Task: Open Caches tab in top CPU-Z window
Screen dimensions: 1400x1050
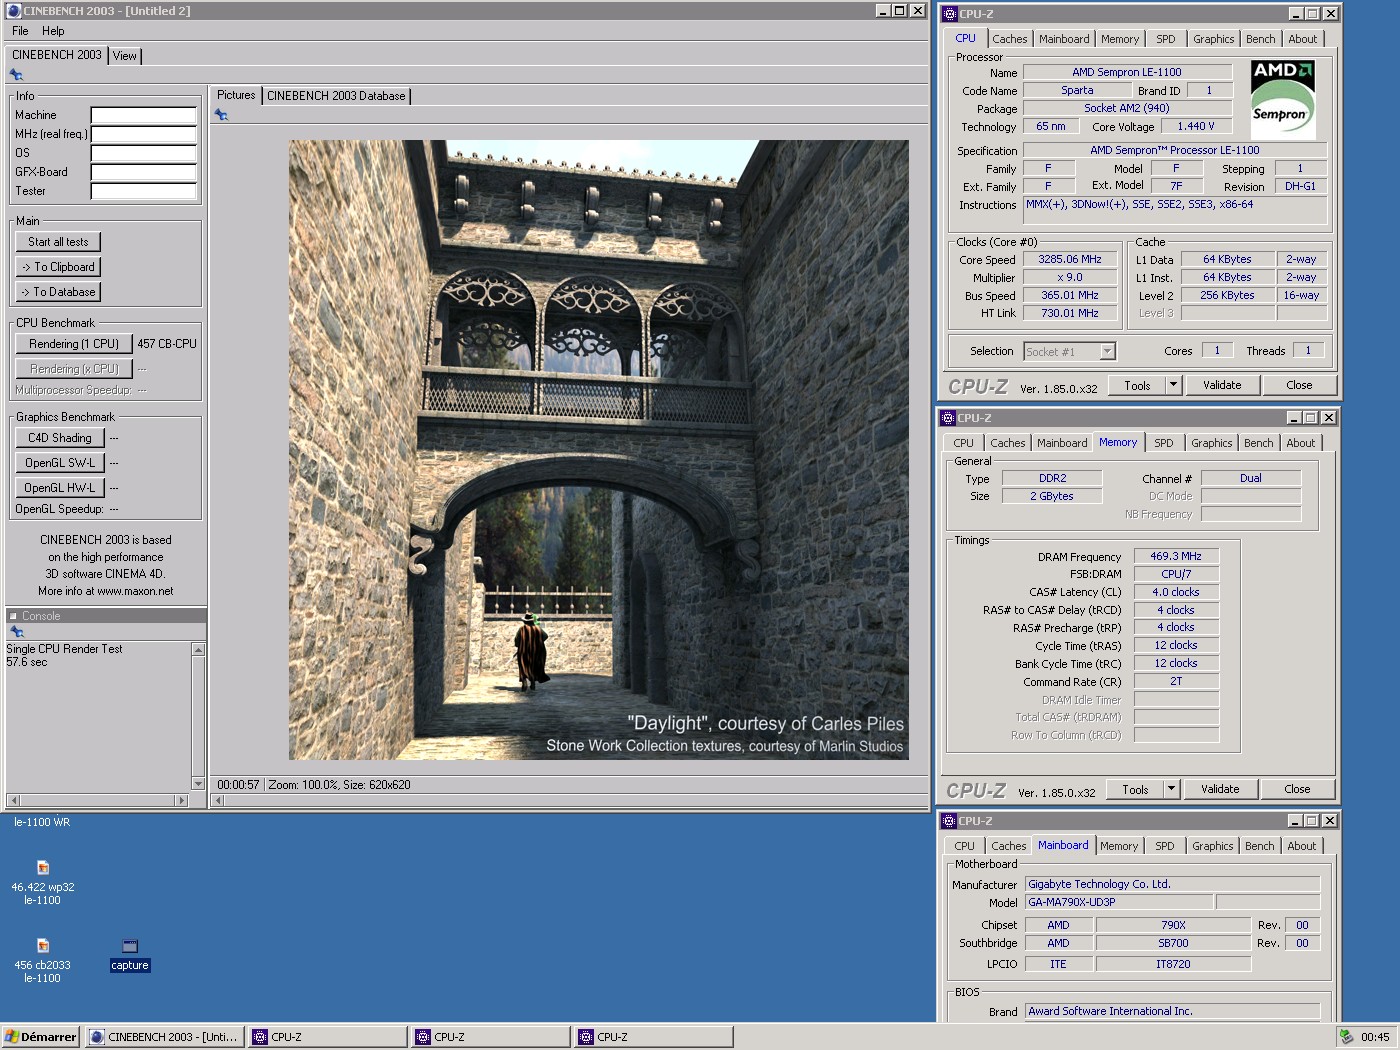Action: [x=1010, y=39]
